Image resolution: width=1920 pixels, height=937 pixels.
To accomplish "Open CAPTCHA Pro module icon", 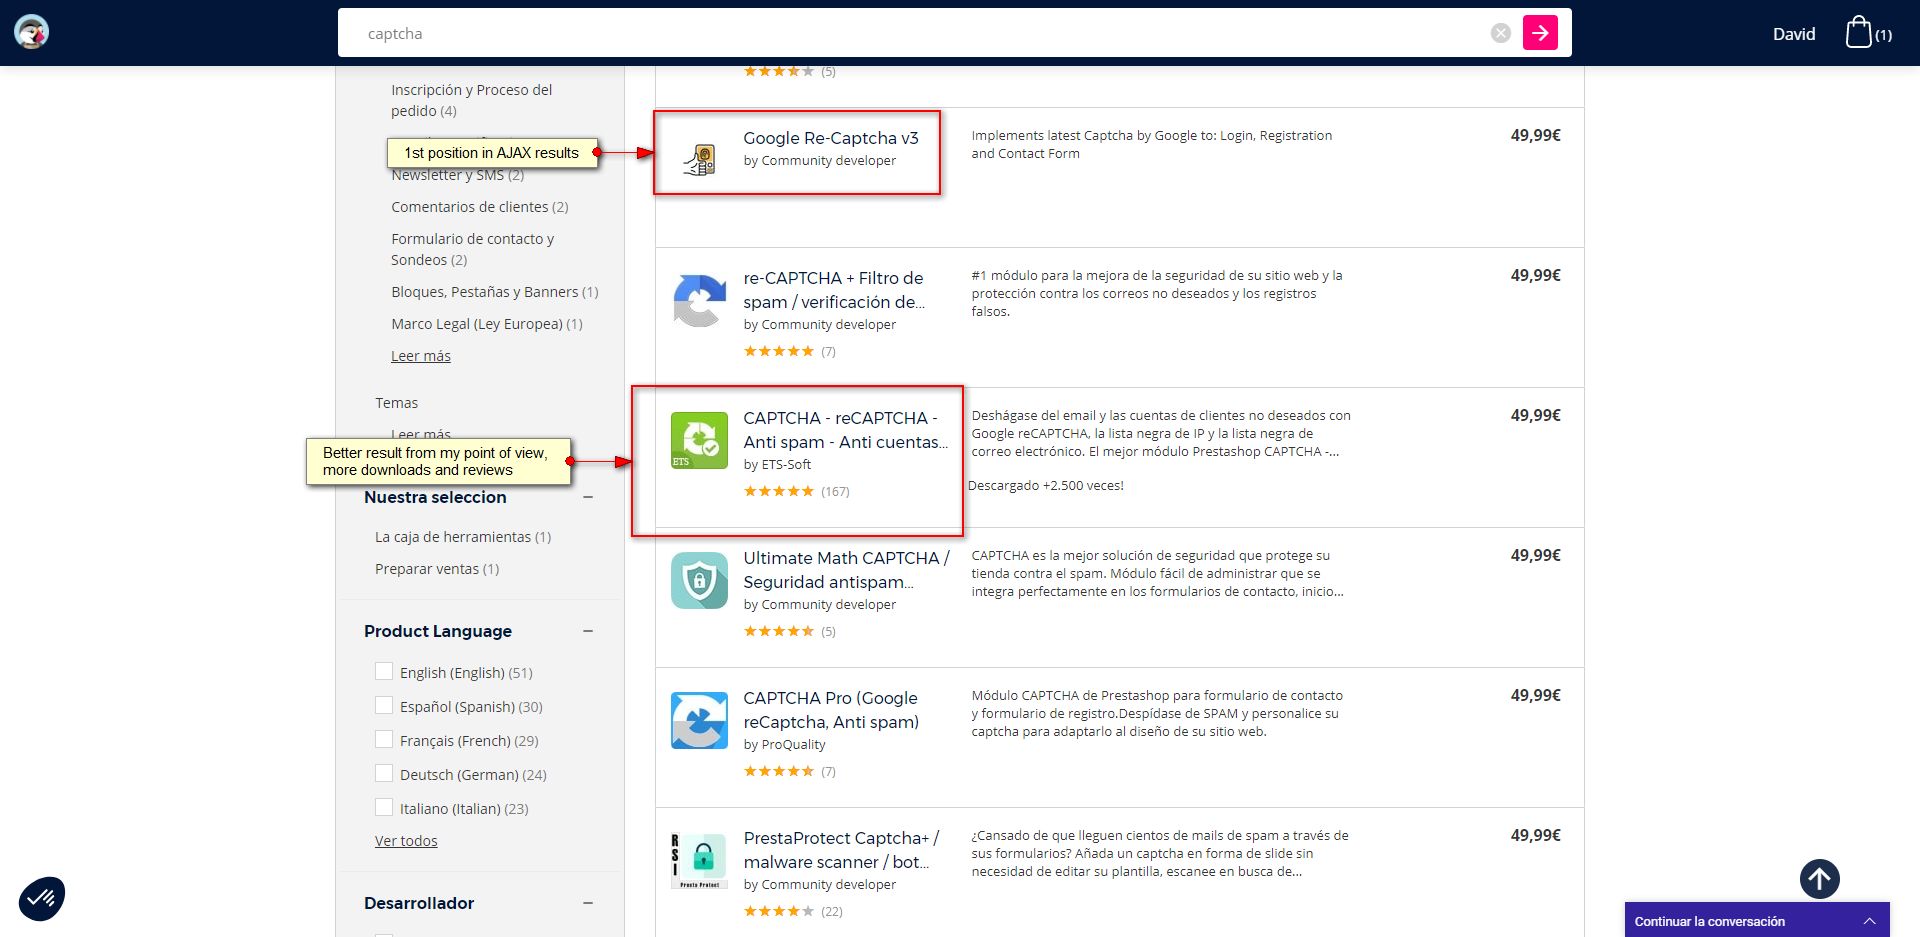I will (x=699, y=720).
